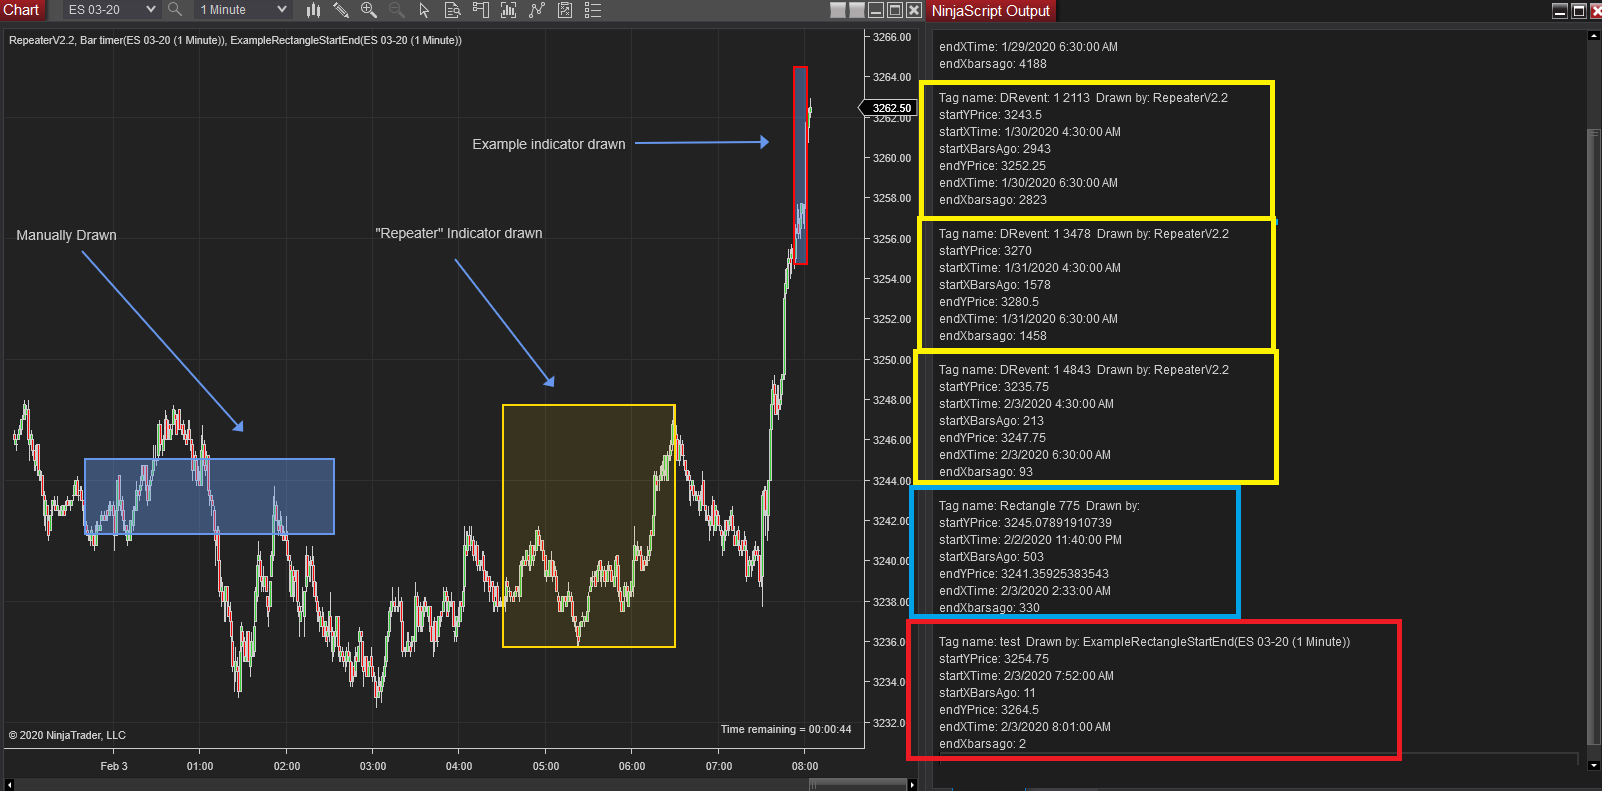Click output line 'endXbarsago: 4188'

[x=993, y=64]
